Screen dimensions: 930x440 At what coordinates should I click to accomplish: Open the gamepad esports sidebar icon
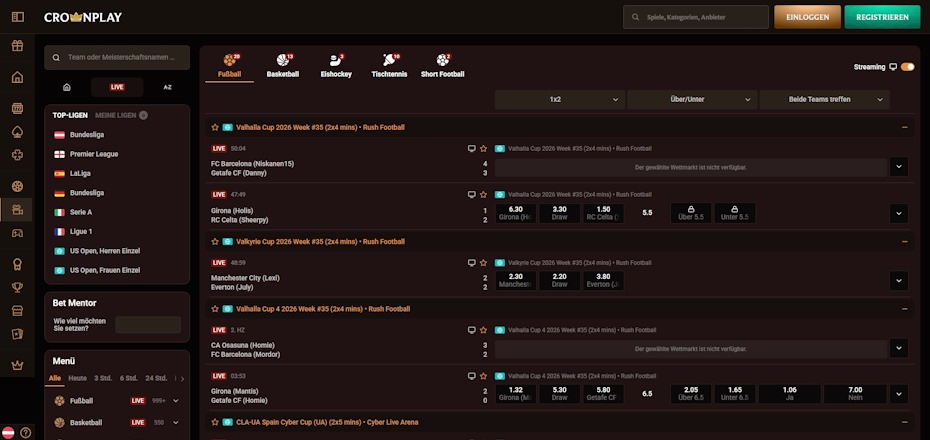(18, 233)
